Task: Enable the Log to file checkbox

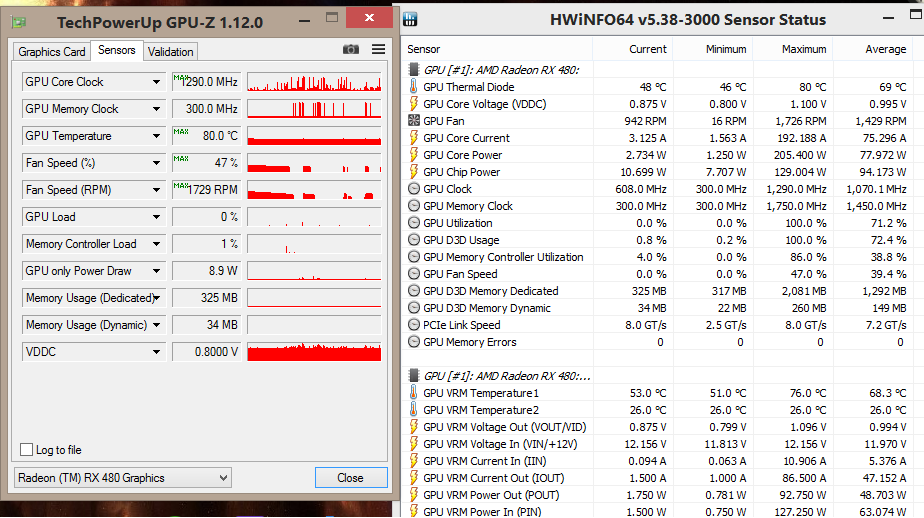Action: click(x=27, y=450)
